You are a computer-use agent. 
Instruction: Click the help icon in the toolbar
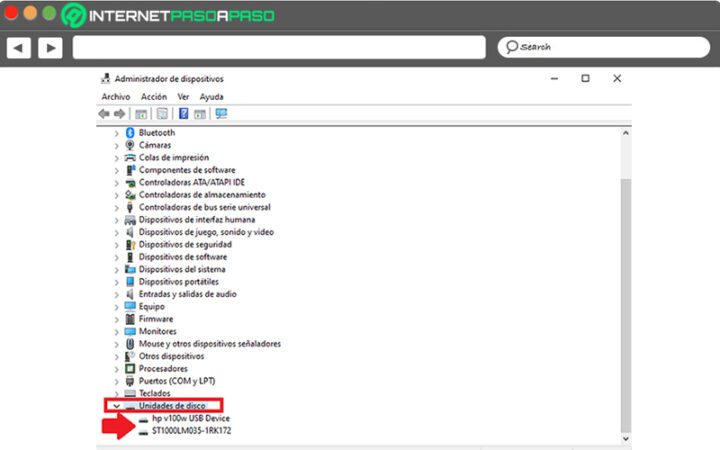click(184, 114)
